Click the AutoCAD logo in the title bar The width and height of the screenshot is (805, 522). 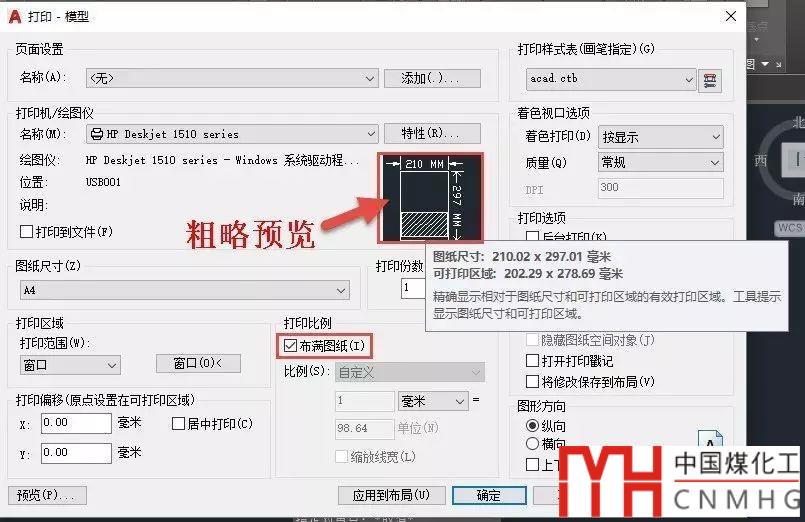click(15, 17)
